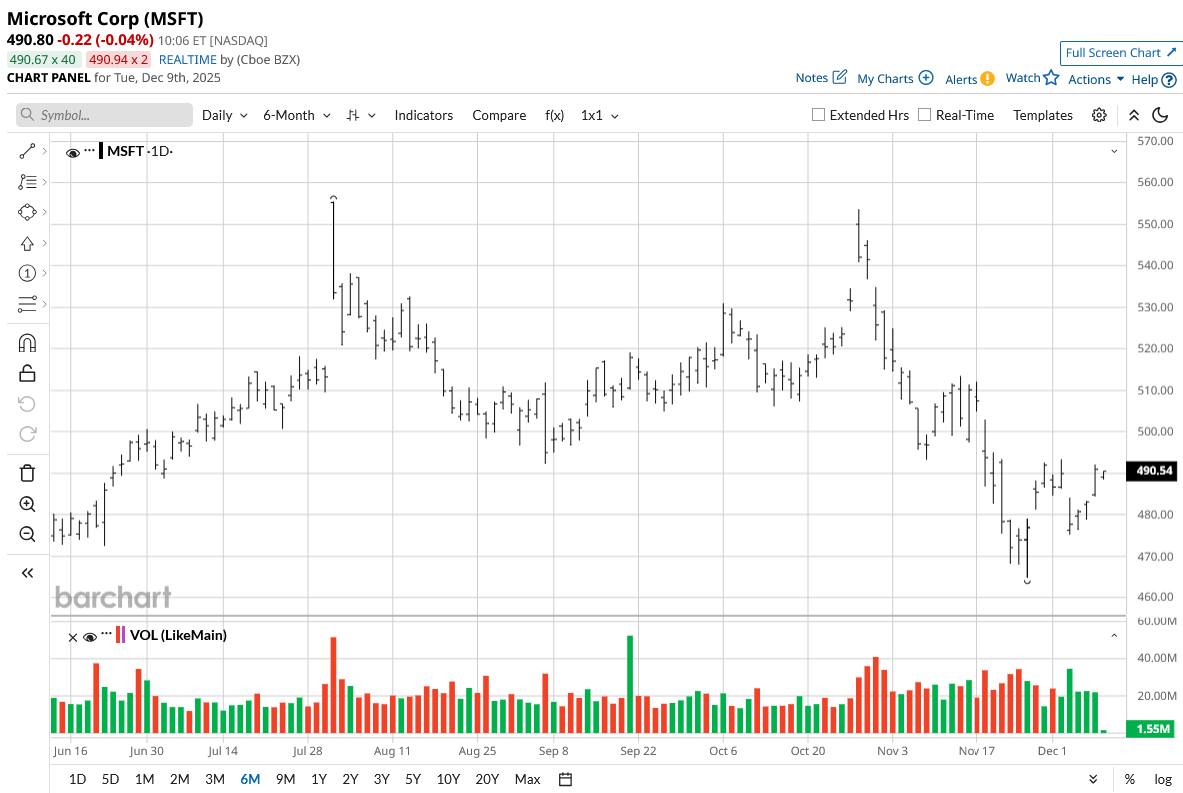Open Help question mark icon
Viewport: 1183px width, 793px height.
pos(1169,79)
